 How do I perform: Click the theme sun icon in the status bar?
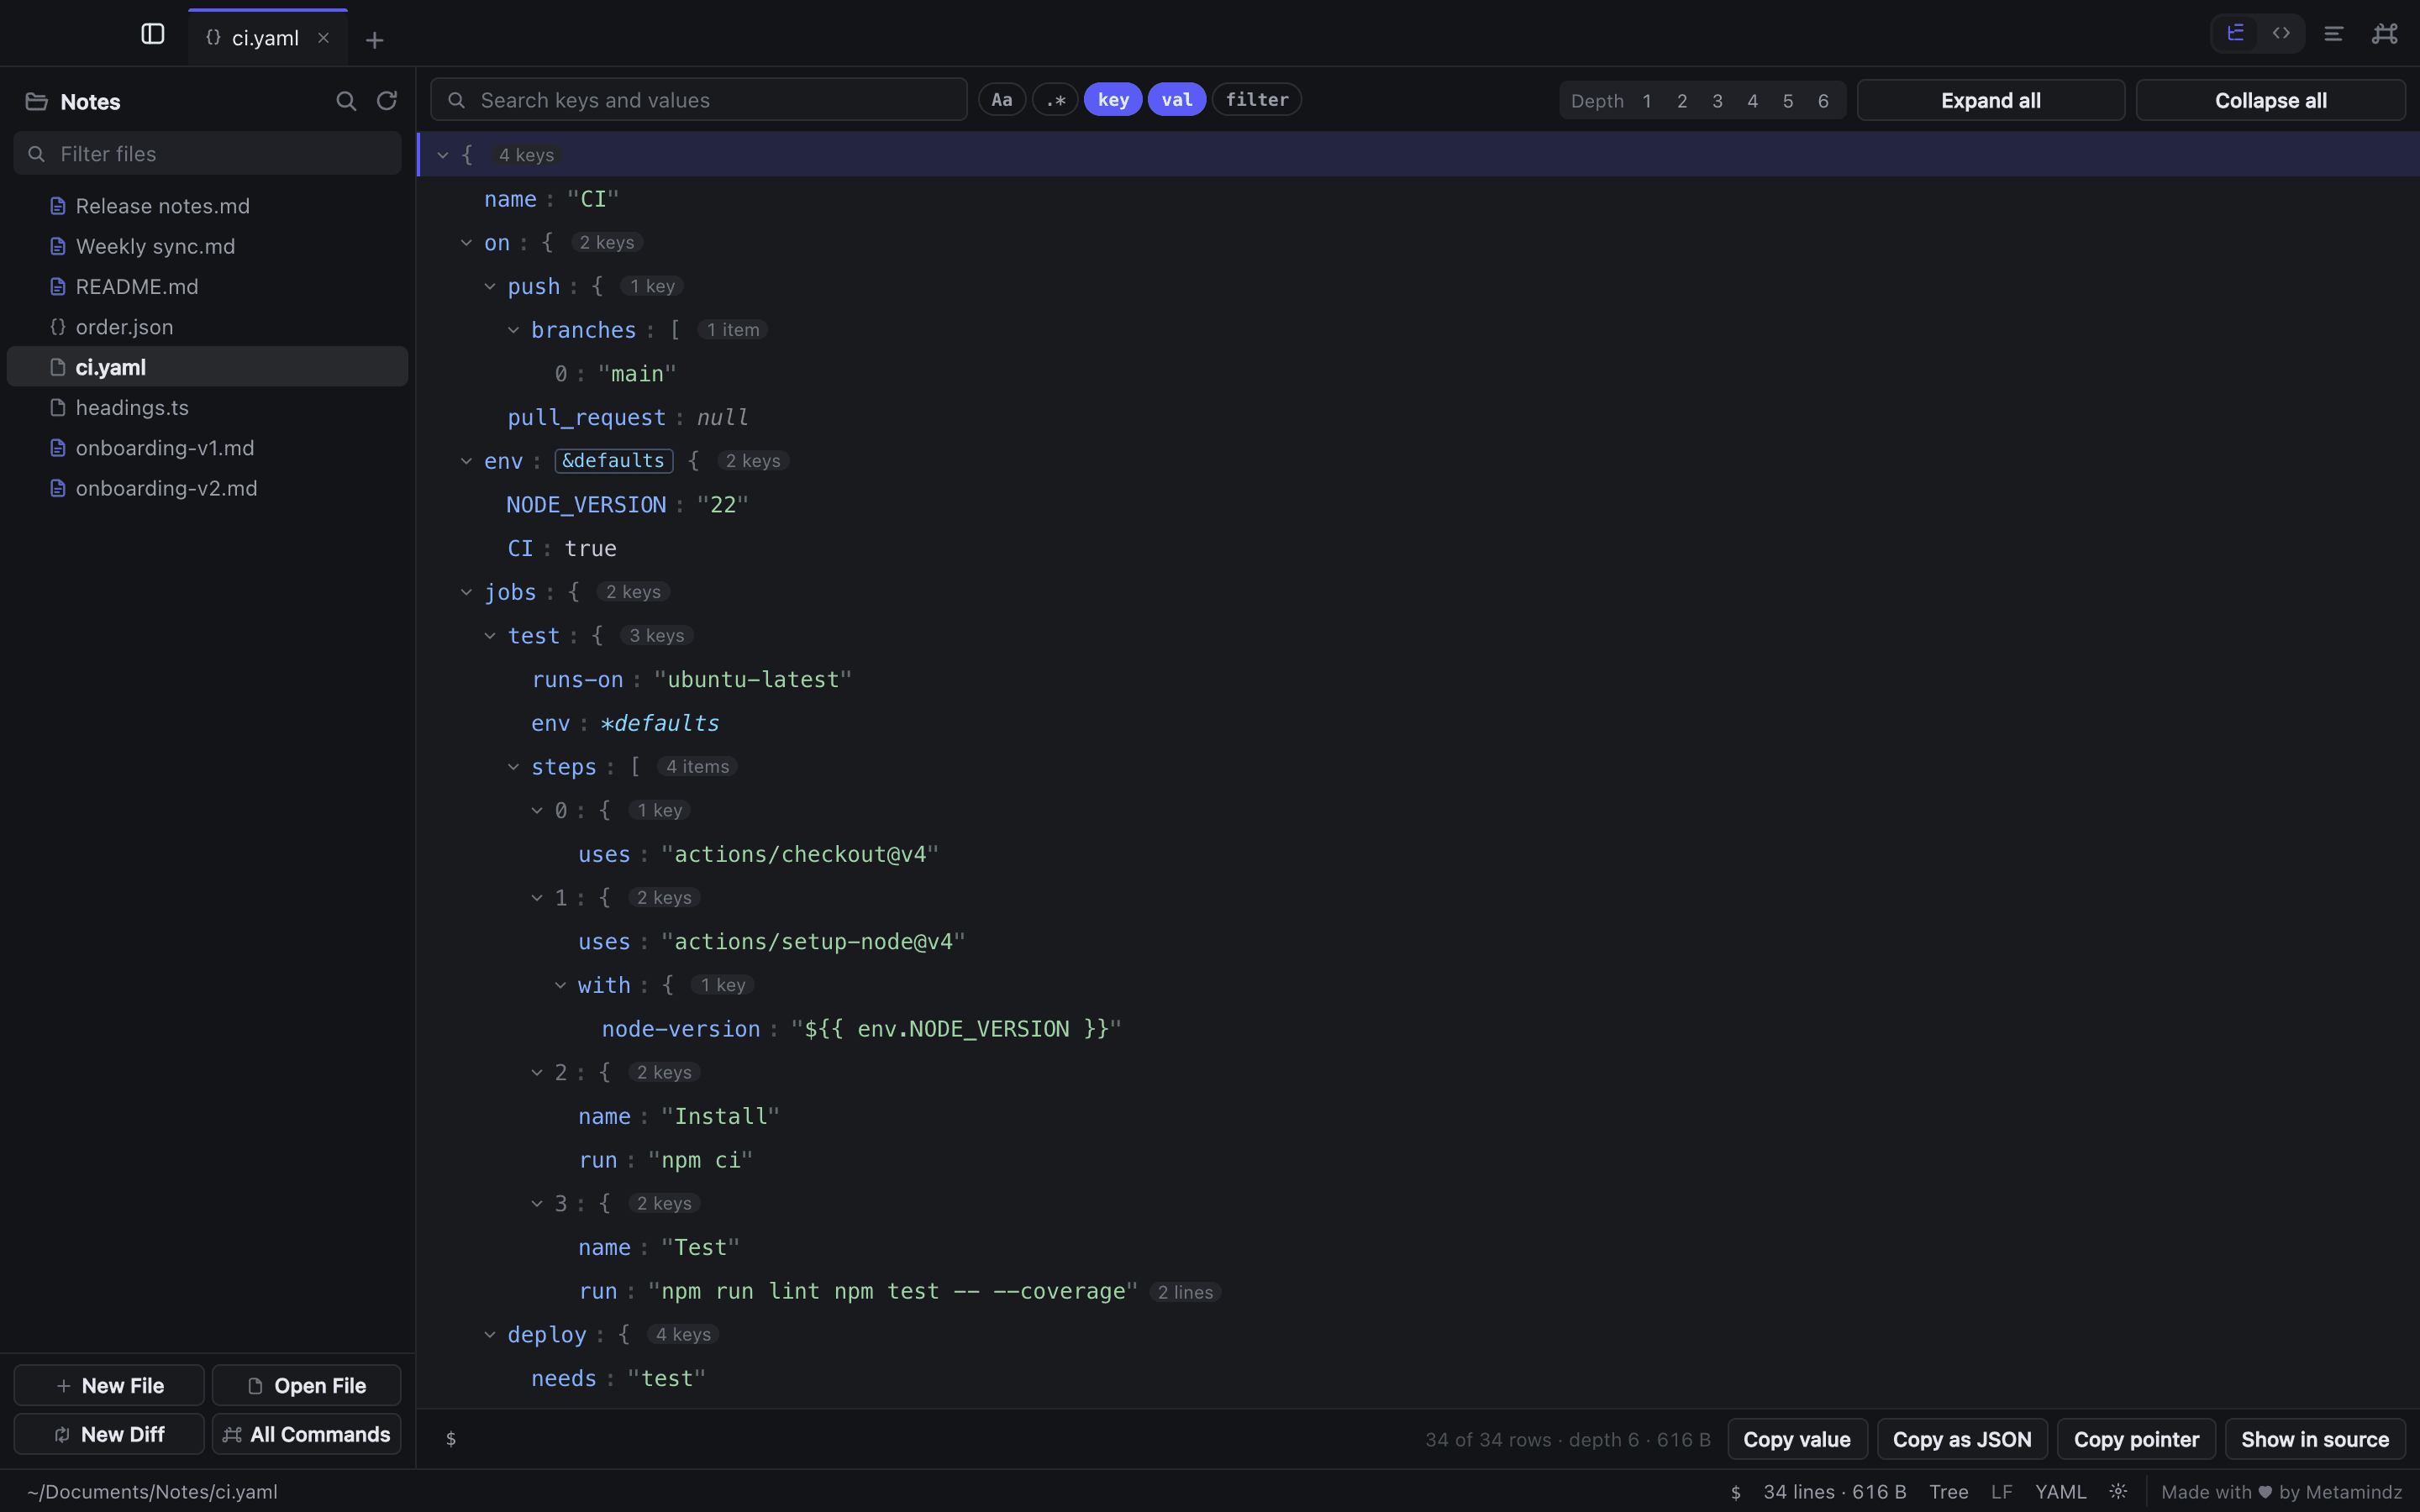point(2118,1491)
